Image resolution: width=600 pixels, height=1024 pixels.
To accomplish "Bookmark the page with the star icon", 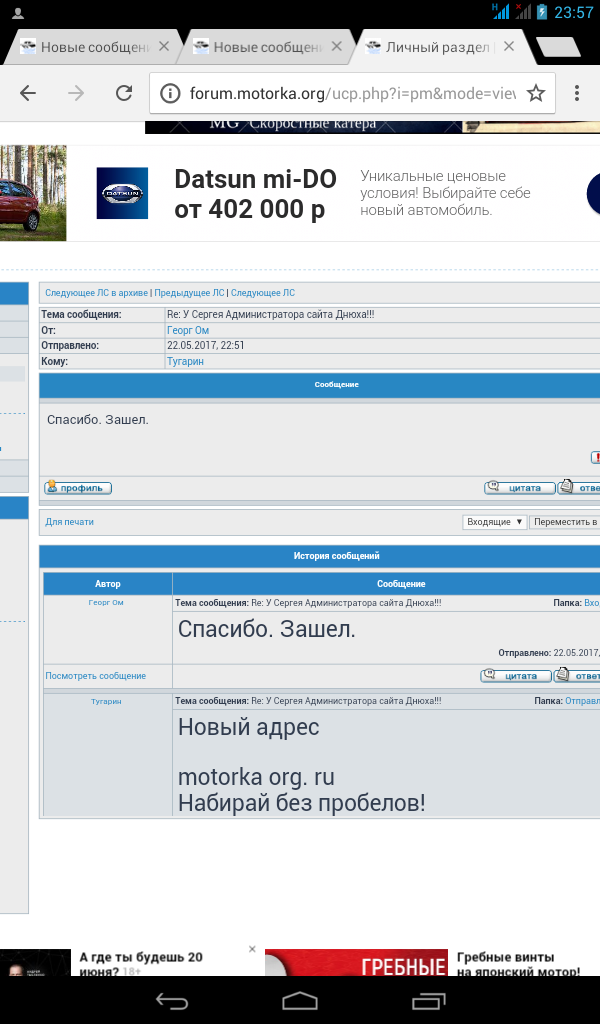I will point(536,93).
